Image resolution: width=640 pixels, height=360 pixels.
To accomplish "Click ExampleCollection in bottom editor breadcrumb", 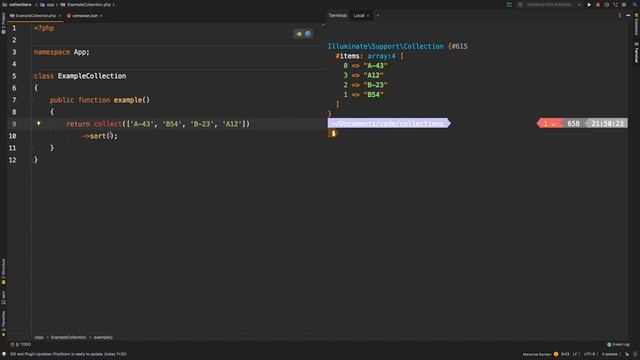I will click(x=69, y=337).
